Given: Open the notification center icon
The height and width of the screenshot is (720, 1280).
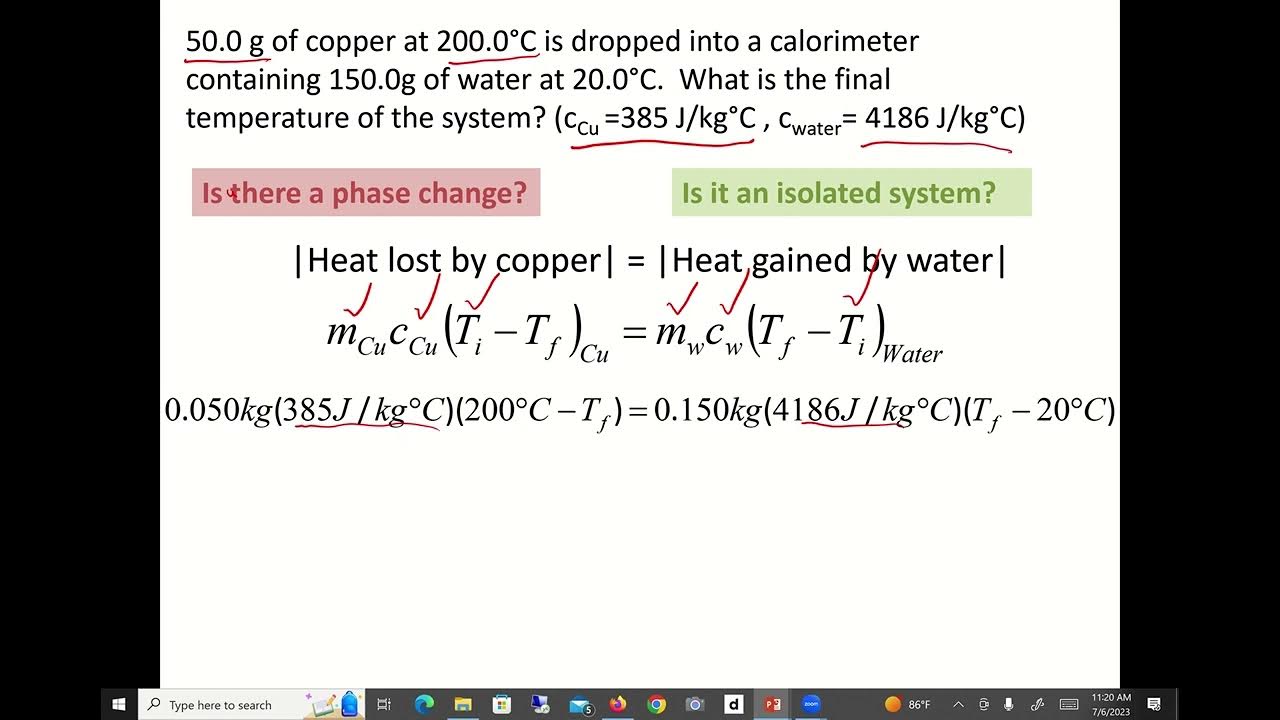Looking at the screenshot, I should pos(1154,704).
